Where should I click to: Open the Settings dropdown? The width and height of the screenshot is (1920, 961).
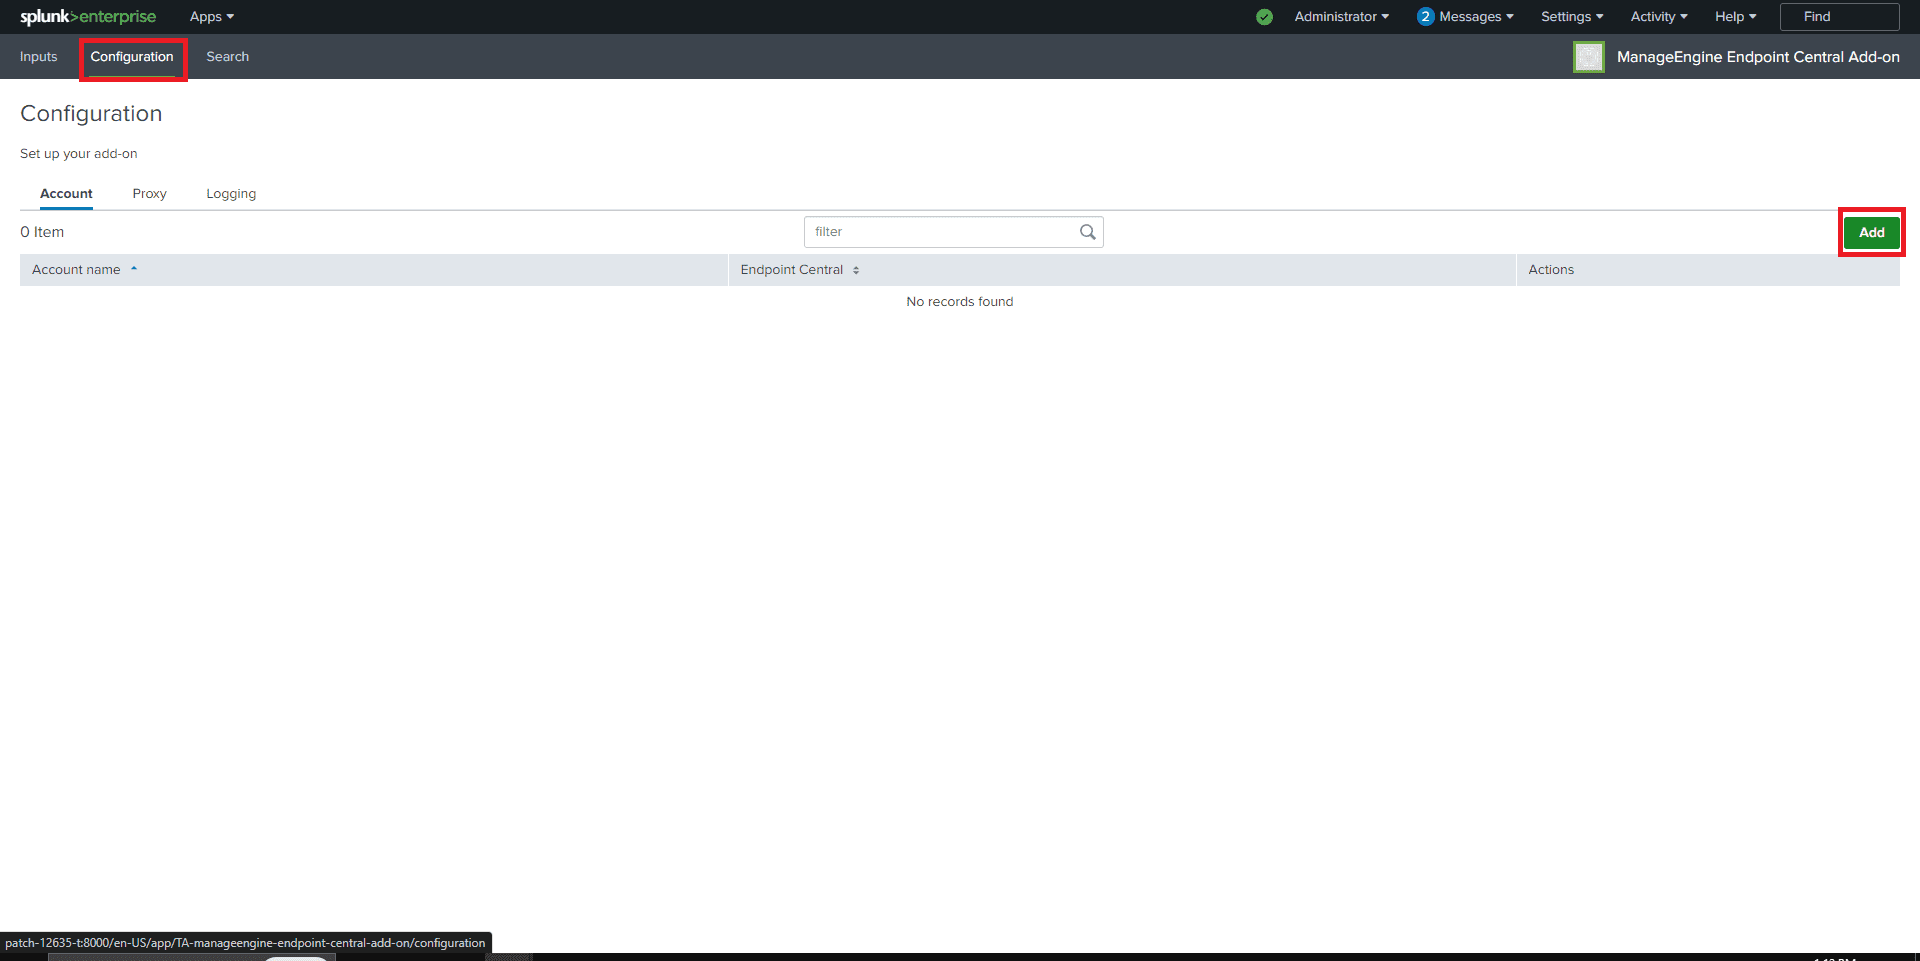click(x=1571, y=17)
